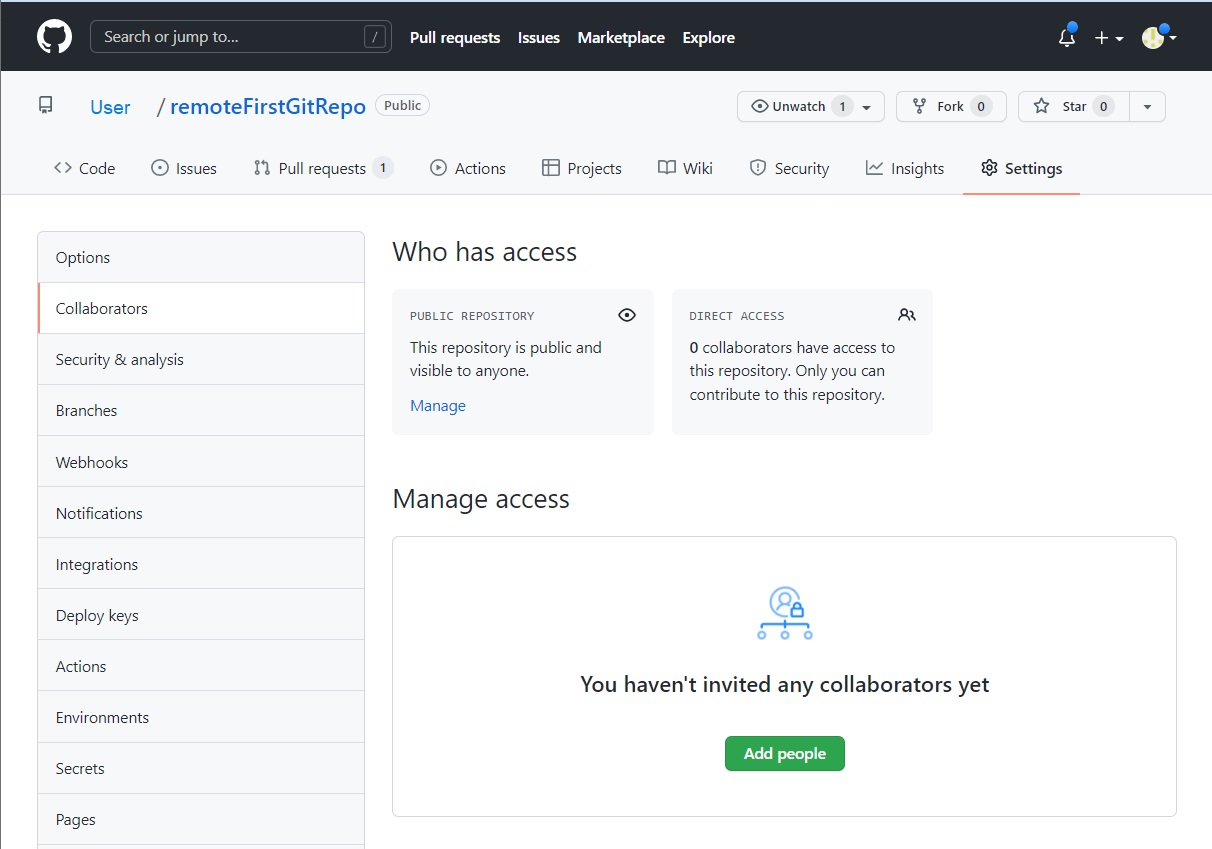Click the Manage visibility link
1212x849 pixels.
click(438, 405)
